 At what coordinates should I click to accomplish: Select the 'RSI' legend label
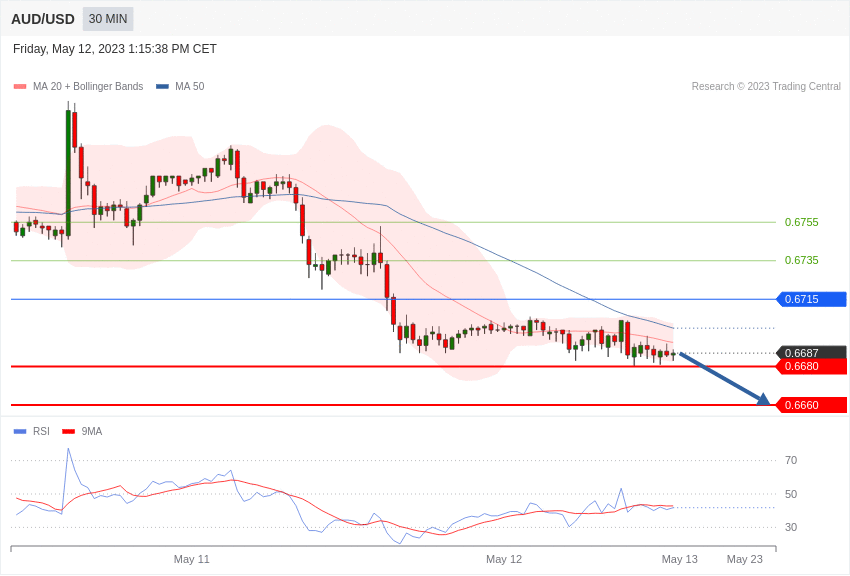pos(41,431)
